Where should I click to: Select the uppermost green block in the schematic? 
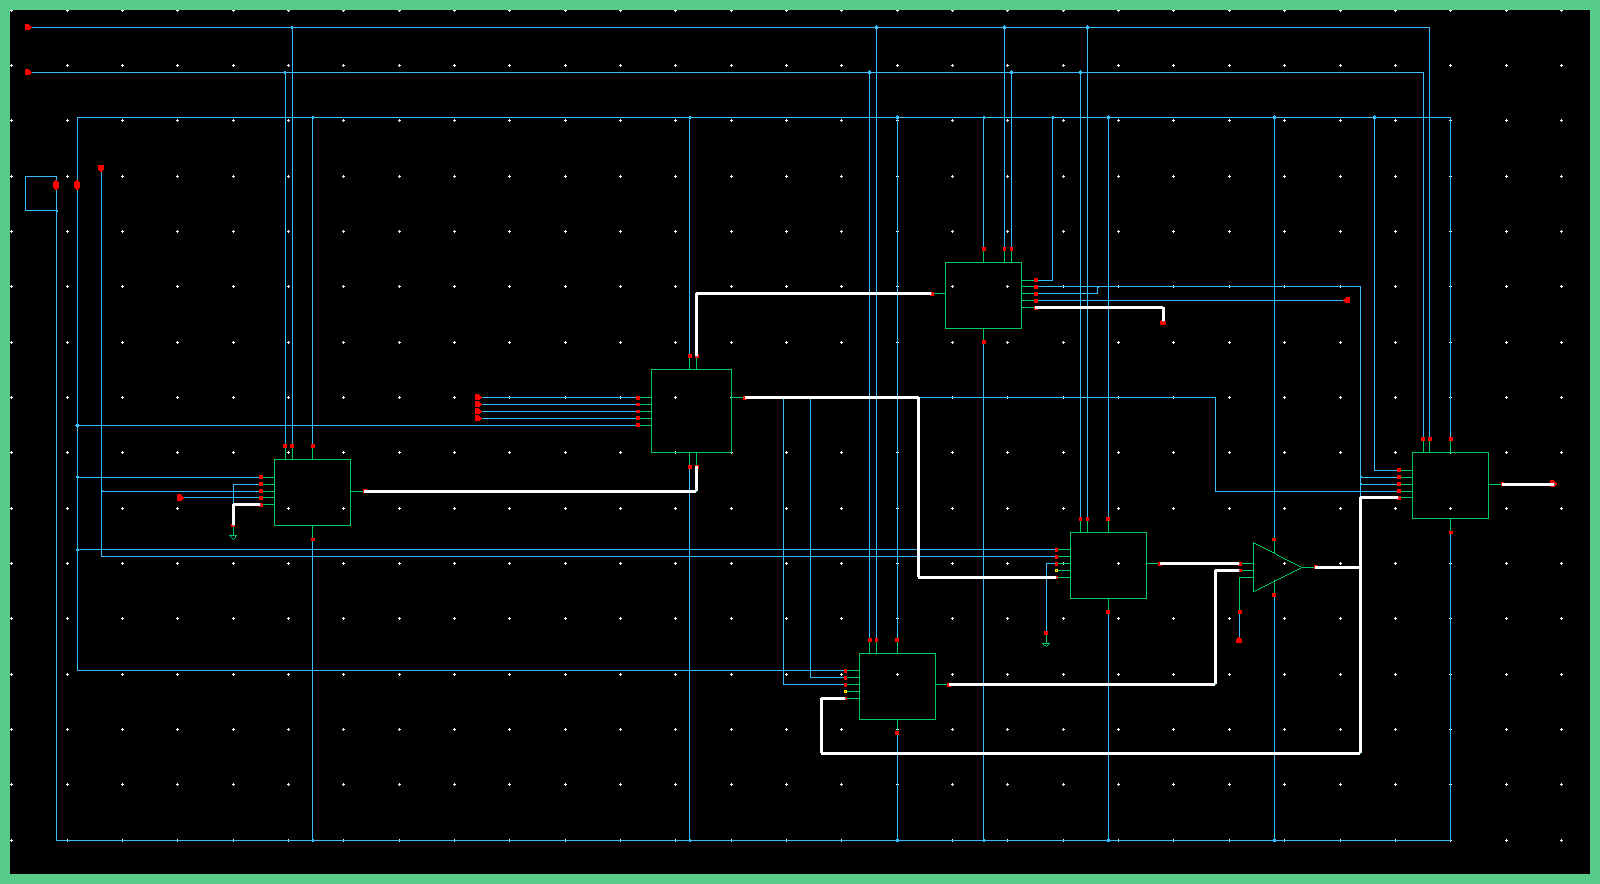pyautogui.click(x=983, y=295)
